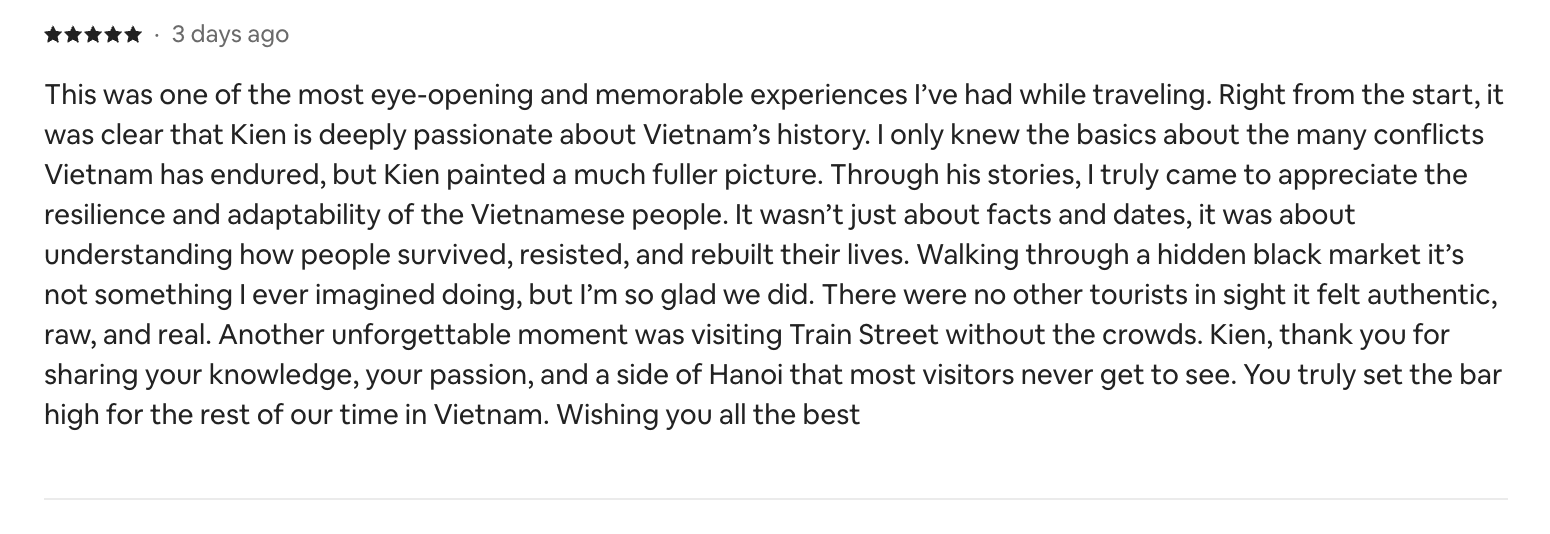The height and width of the screenshot is (534, 1550).
Task: Click the second star in the rating
Action: pyautogui.click(x=73, y=35)
